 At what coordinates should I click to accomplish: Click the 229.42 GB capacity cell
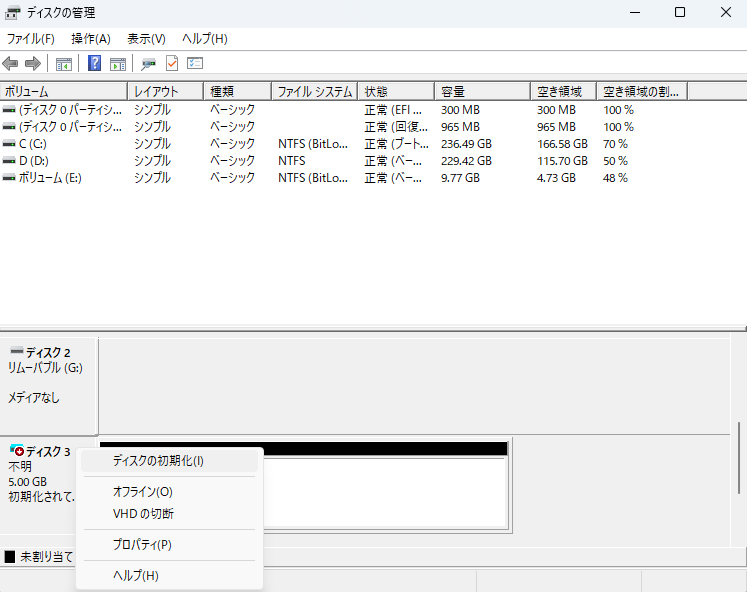click(x=466, y=161)
